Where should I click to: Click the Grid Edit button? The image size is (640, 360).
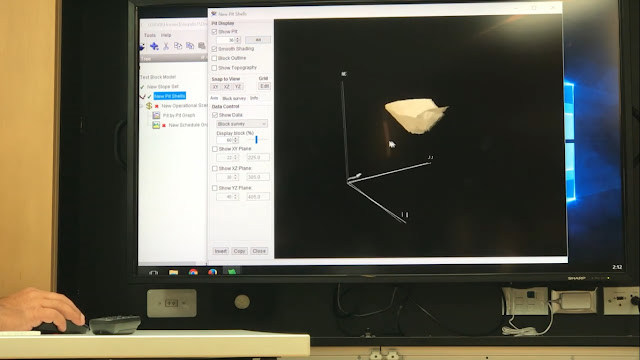click(x=264, y=86)
